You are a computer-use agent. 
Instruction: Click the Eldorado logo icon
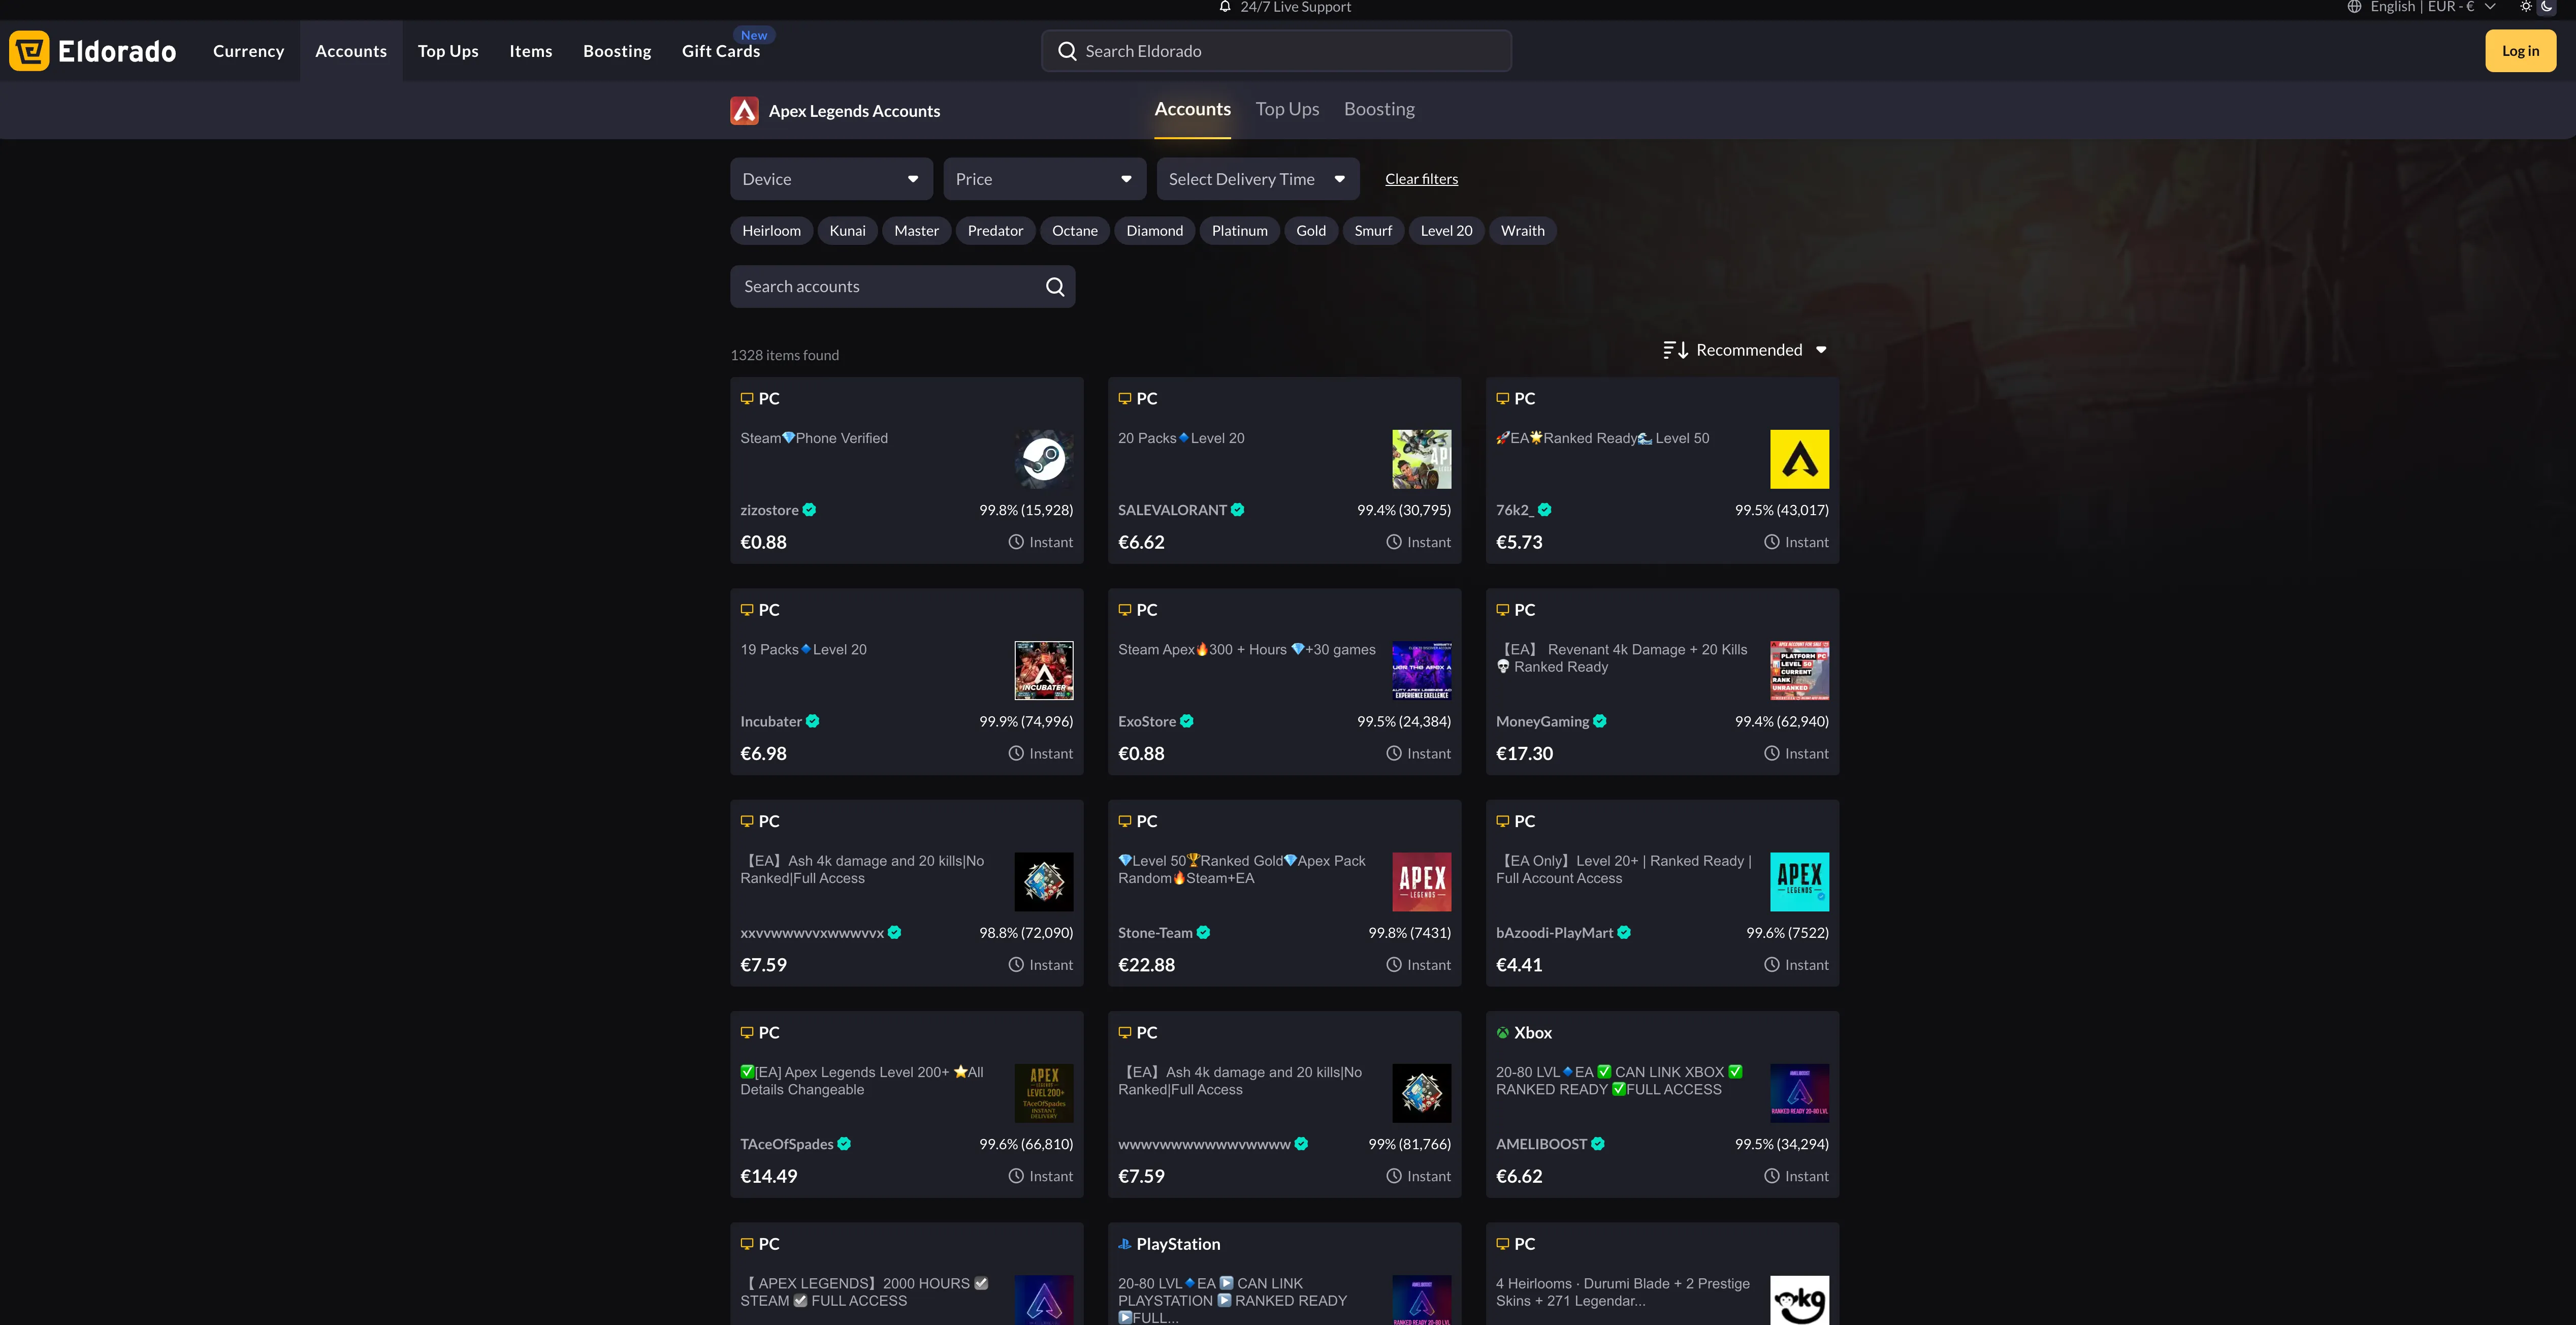(29, 51)
